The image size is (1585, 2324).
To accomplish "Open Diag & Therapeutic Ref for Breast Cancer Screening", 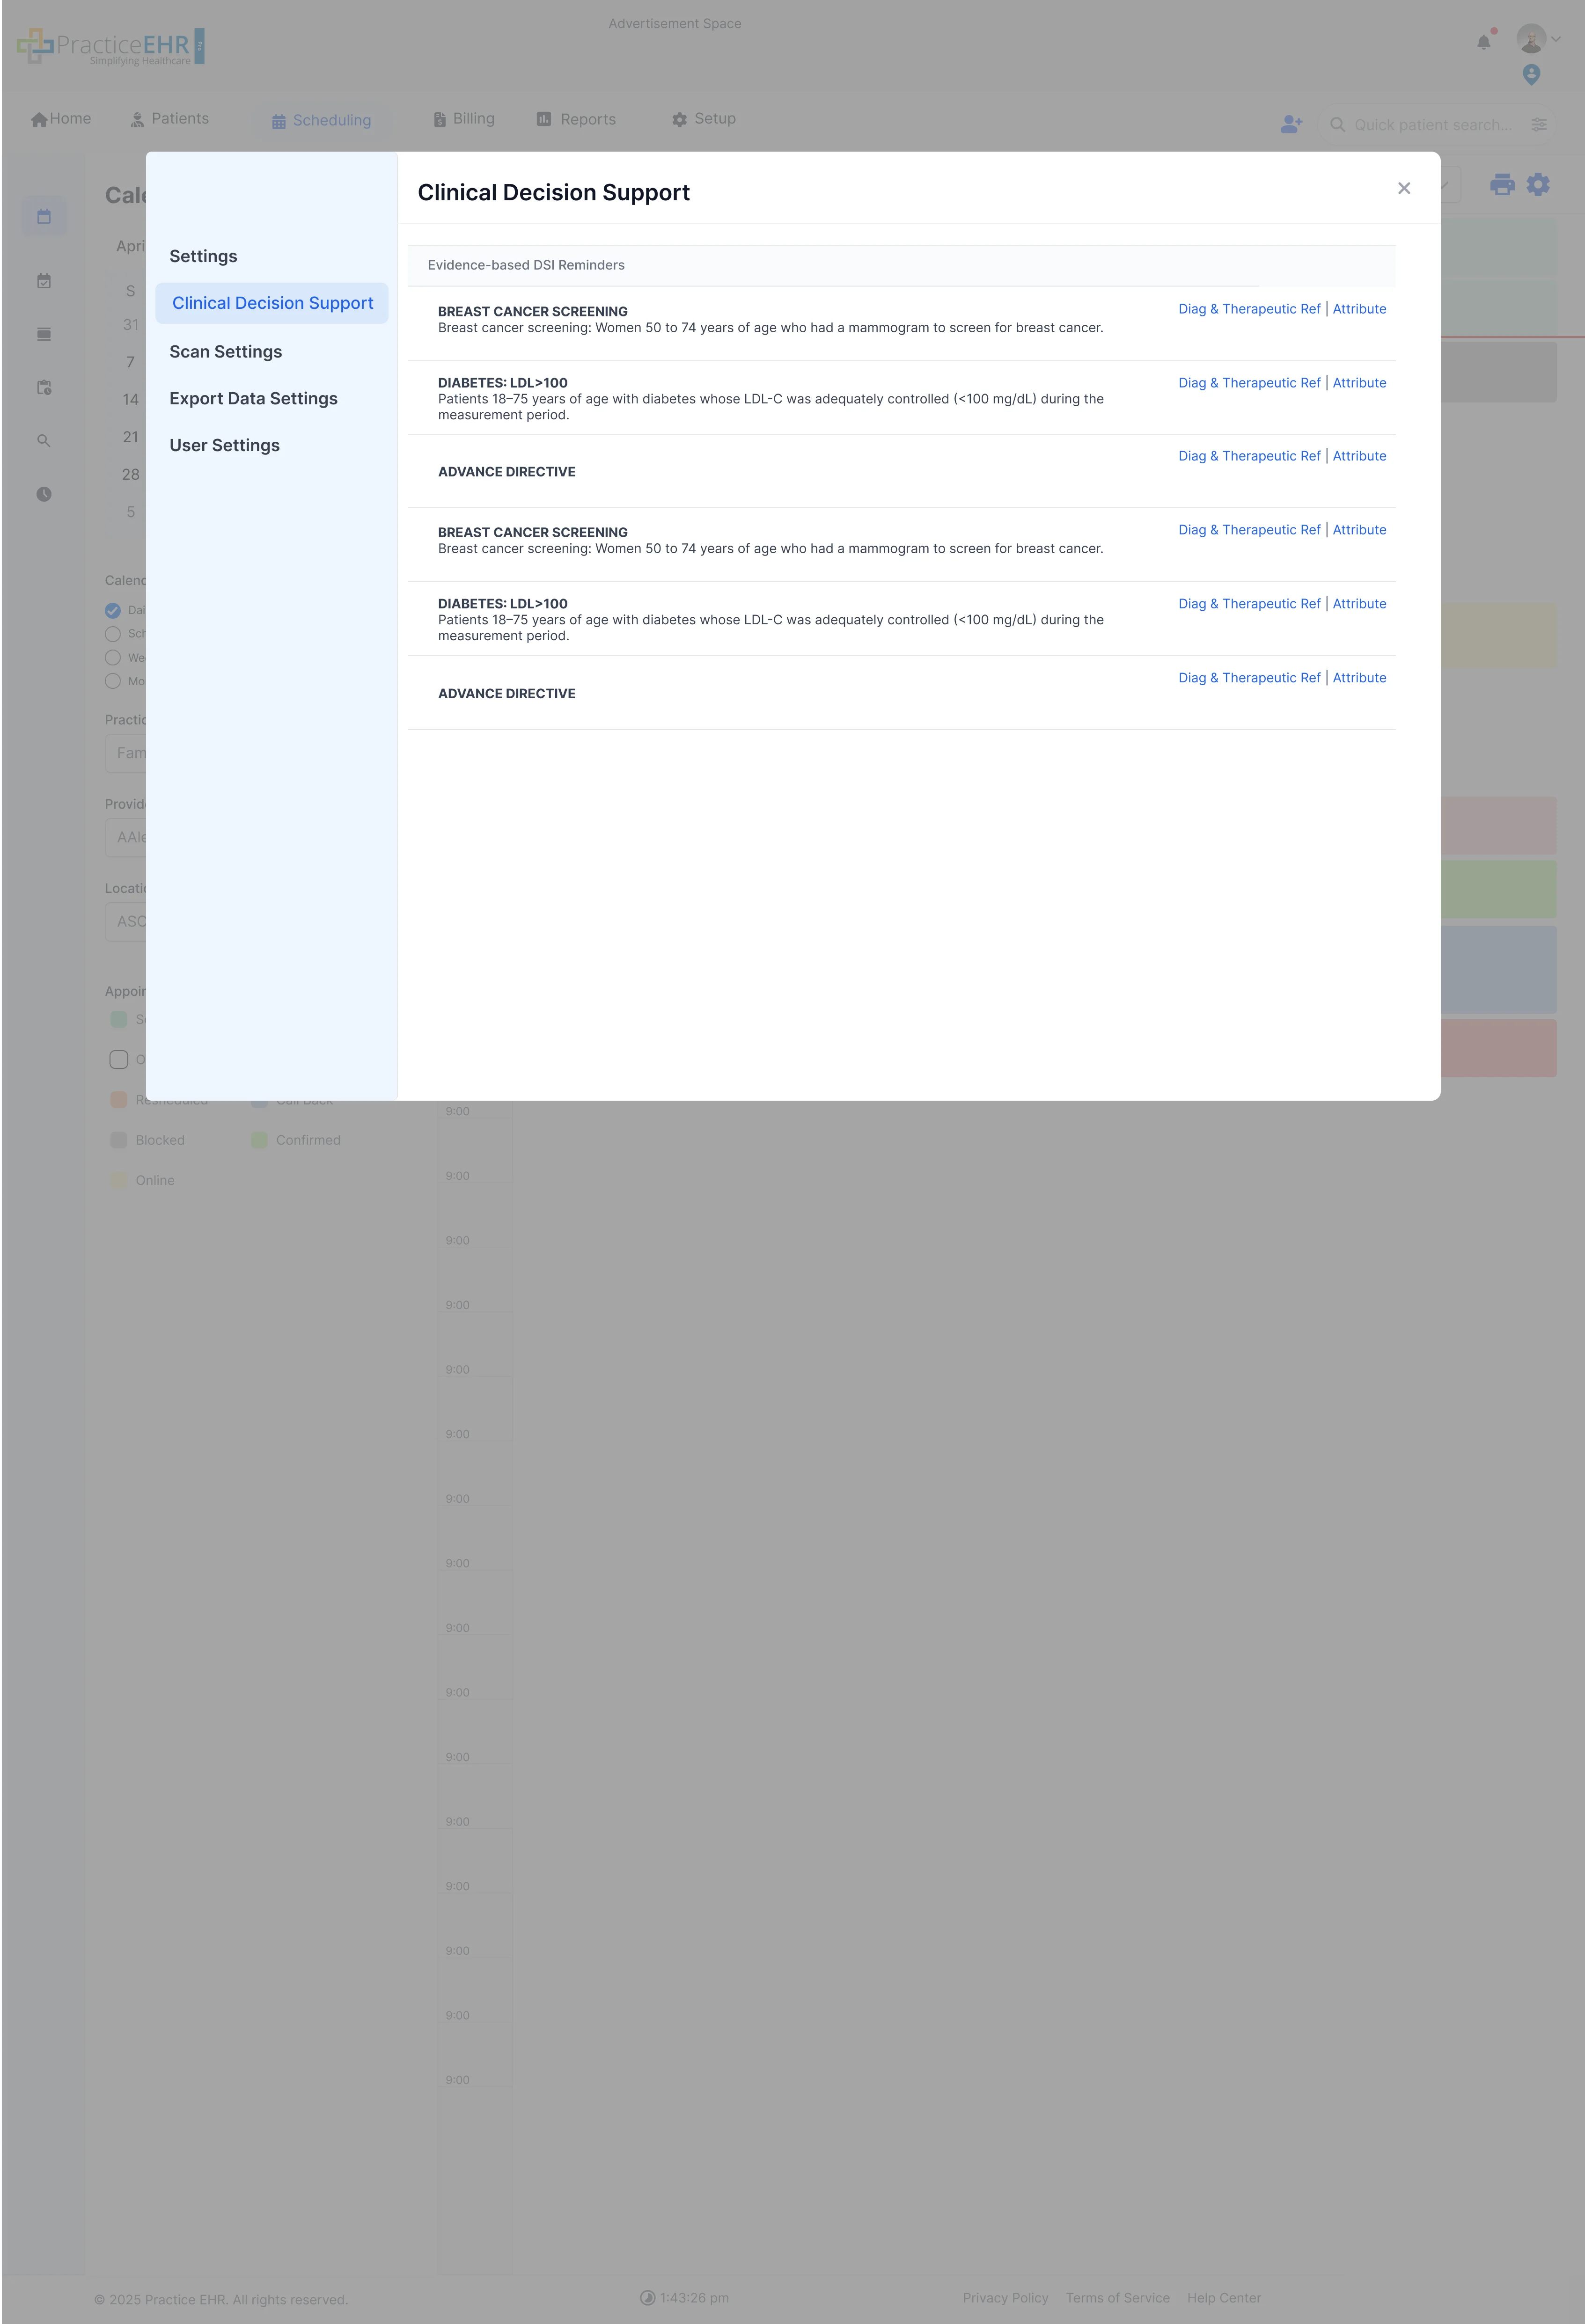I will click(x=1249, y=308).
